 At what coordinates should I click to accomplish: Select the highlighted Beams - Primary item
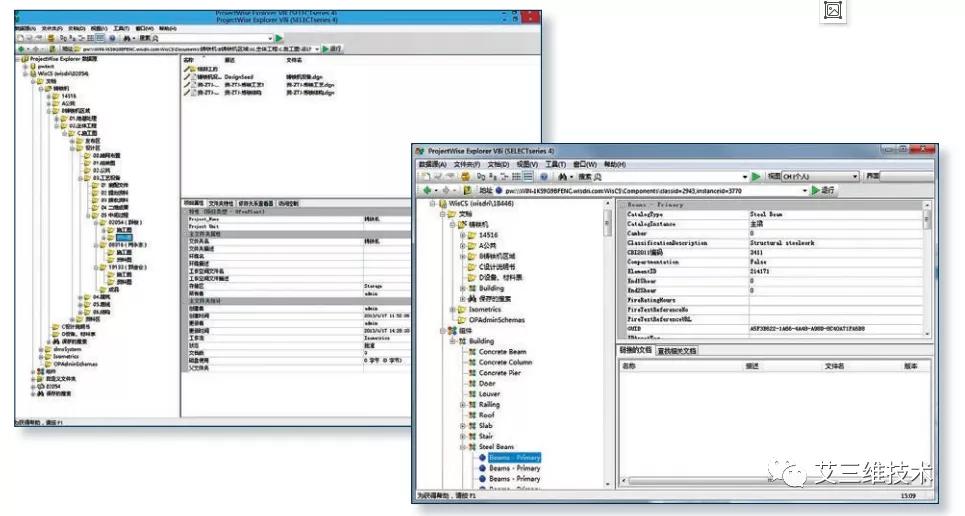pyautogui.click(x=514, y=456)
